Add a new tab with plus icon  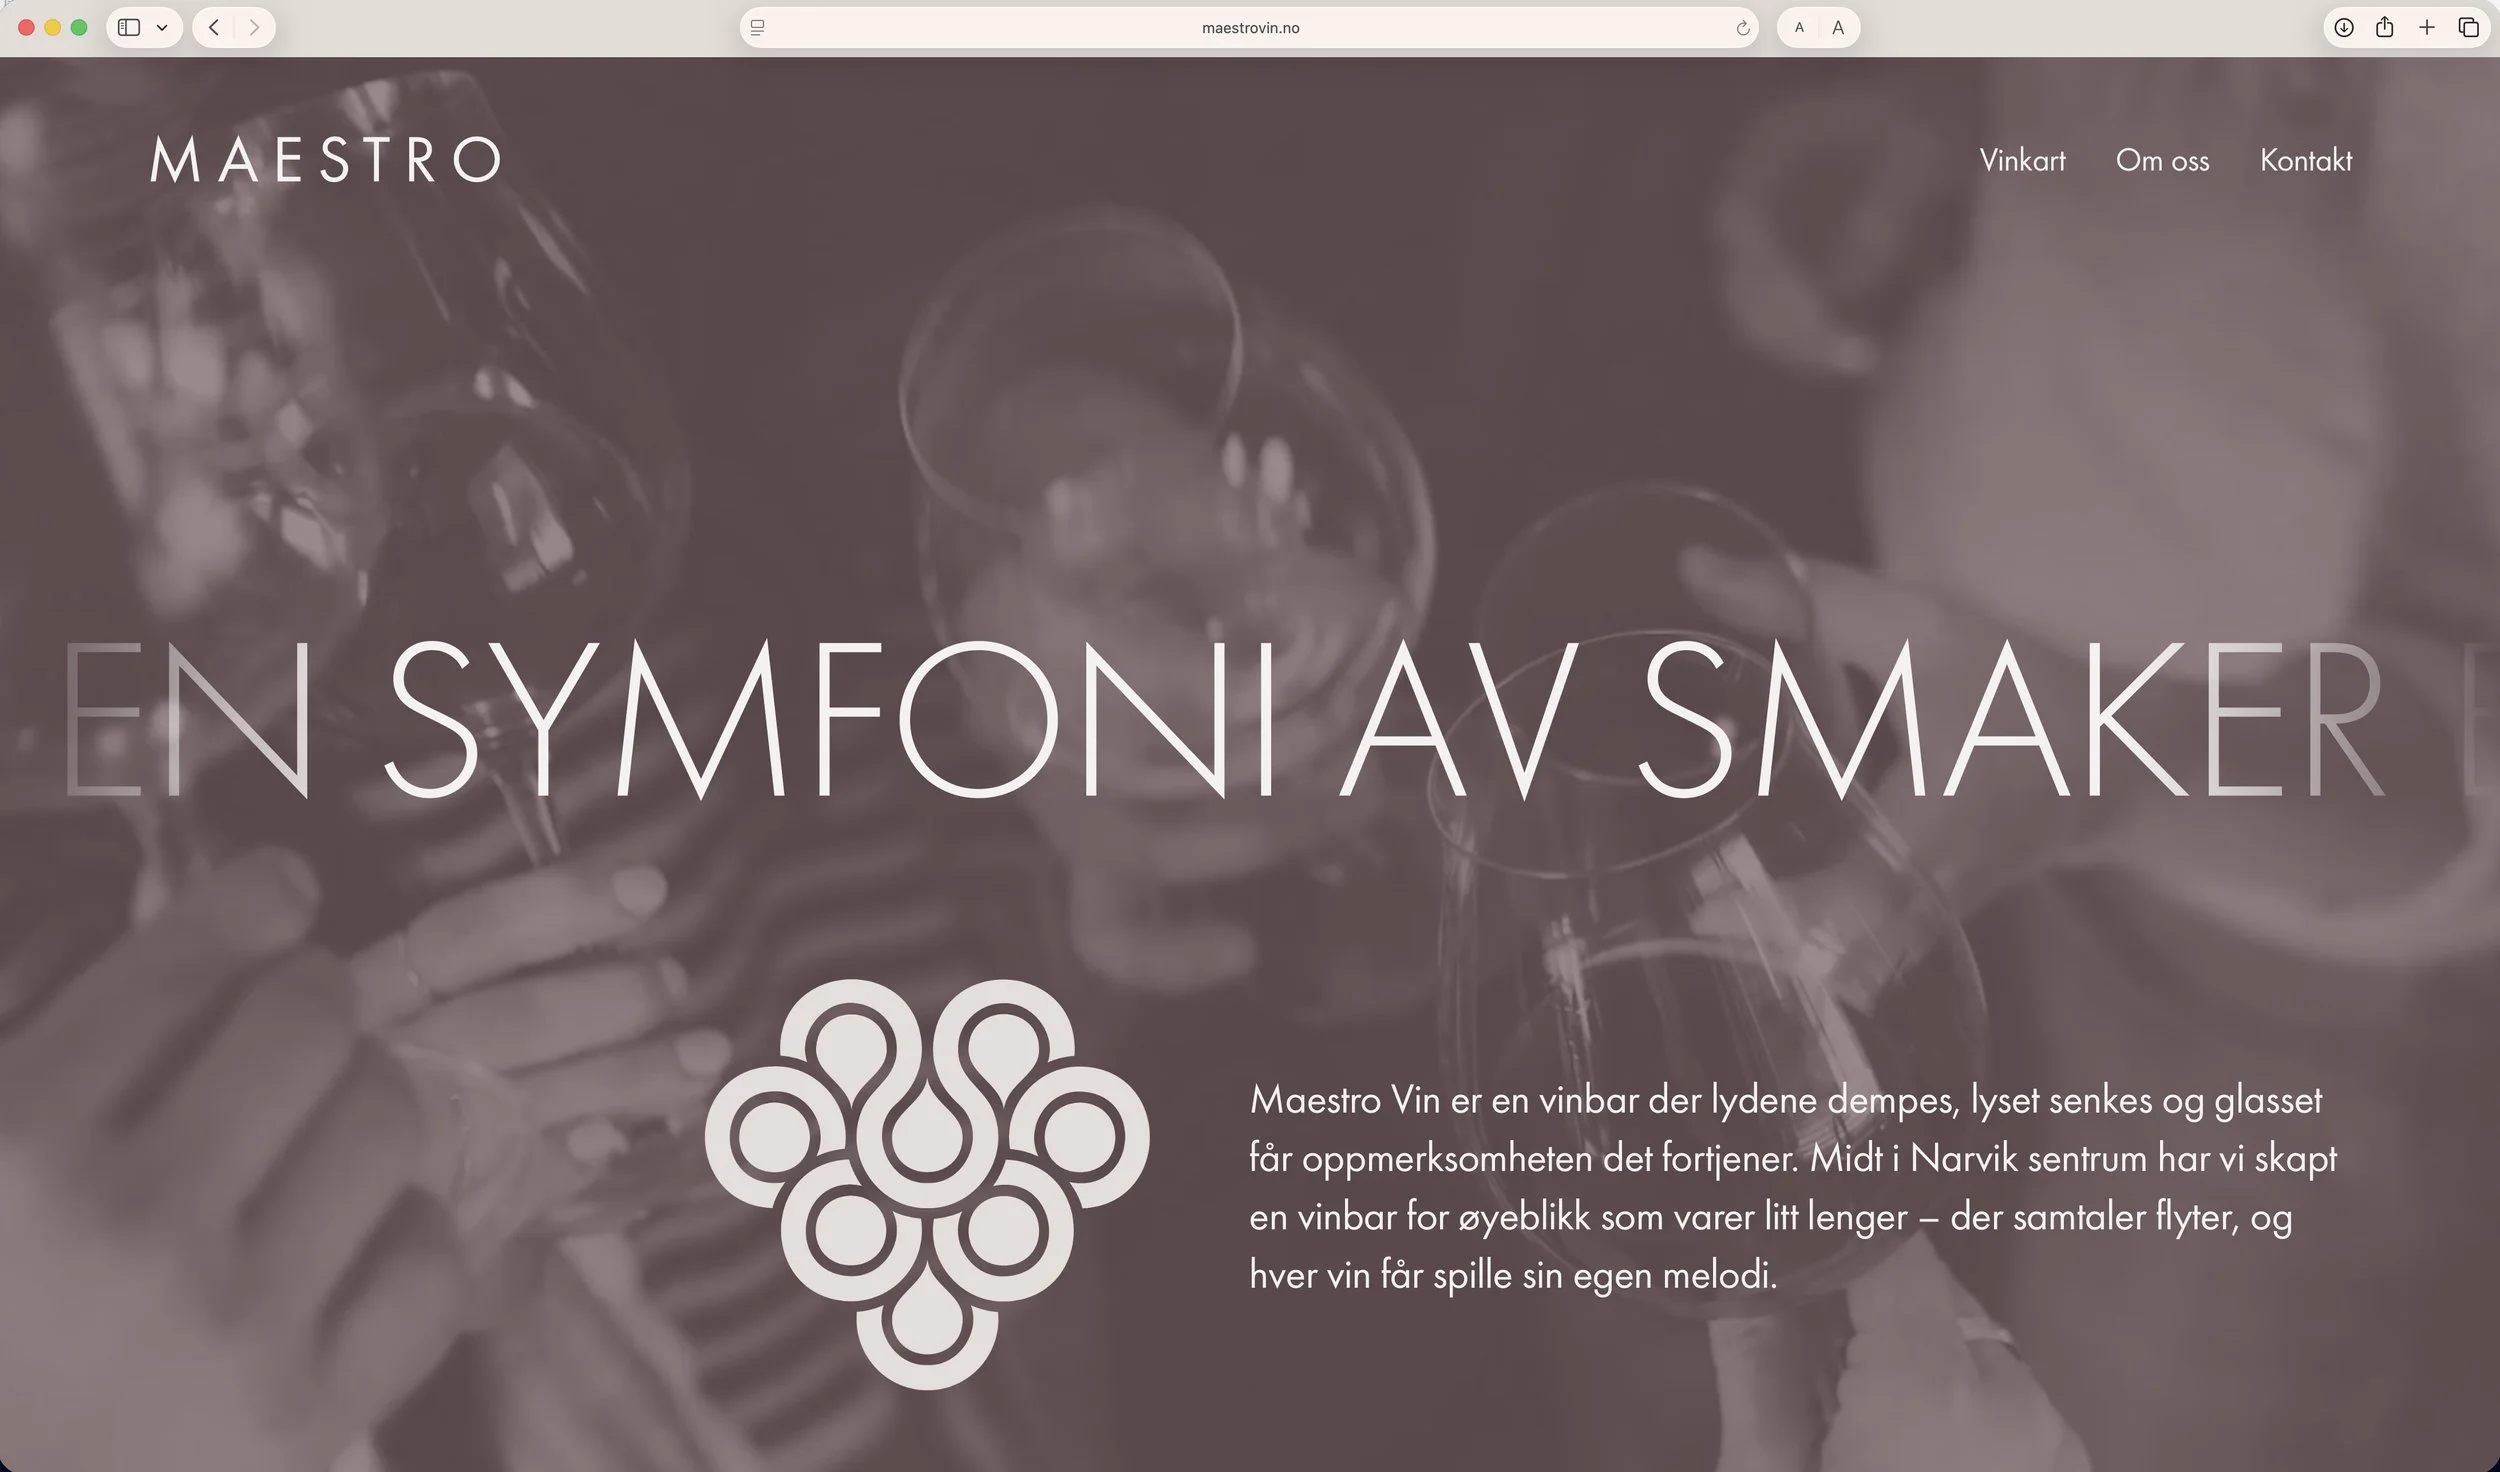click(2427, 28)
